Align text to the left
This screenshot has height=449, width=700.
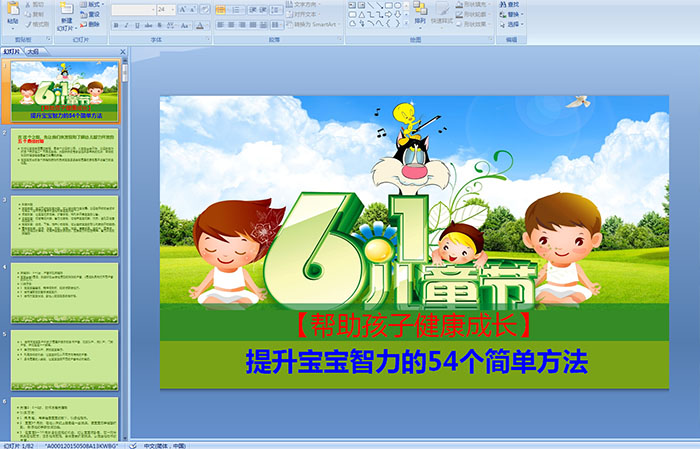(x=221, y=25)
